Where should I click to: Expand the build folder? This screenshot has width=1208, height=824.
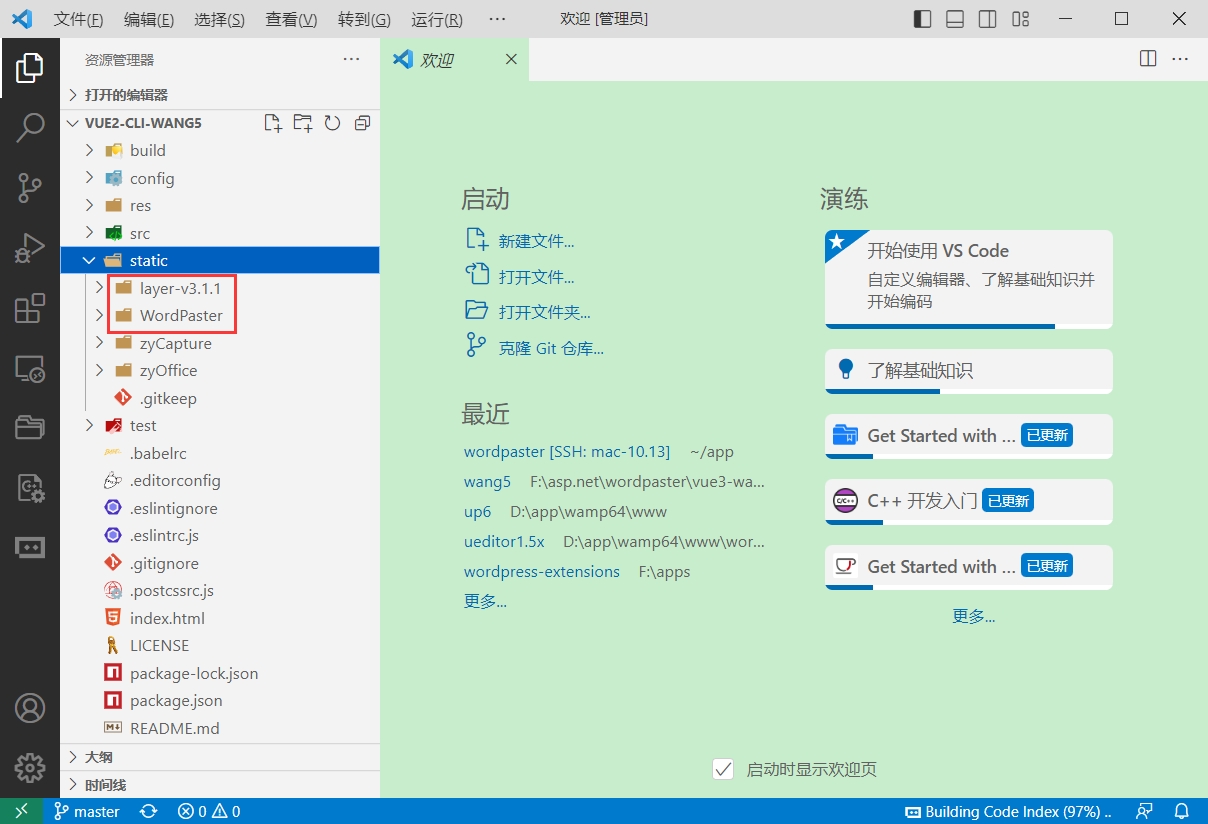click(147, 150)
